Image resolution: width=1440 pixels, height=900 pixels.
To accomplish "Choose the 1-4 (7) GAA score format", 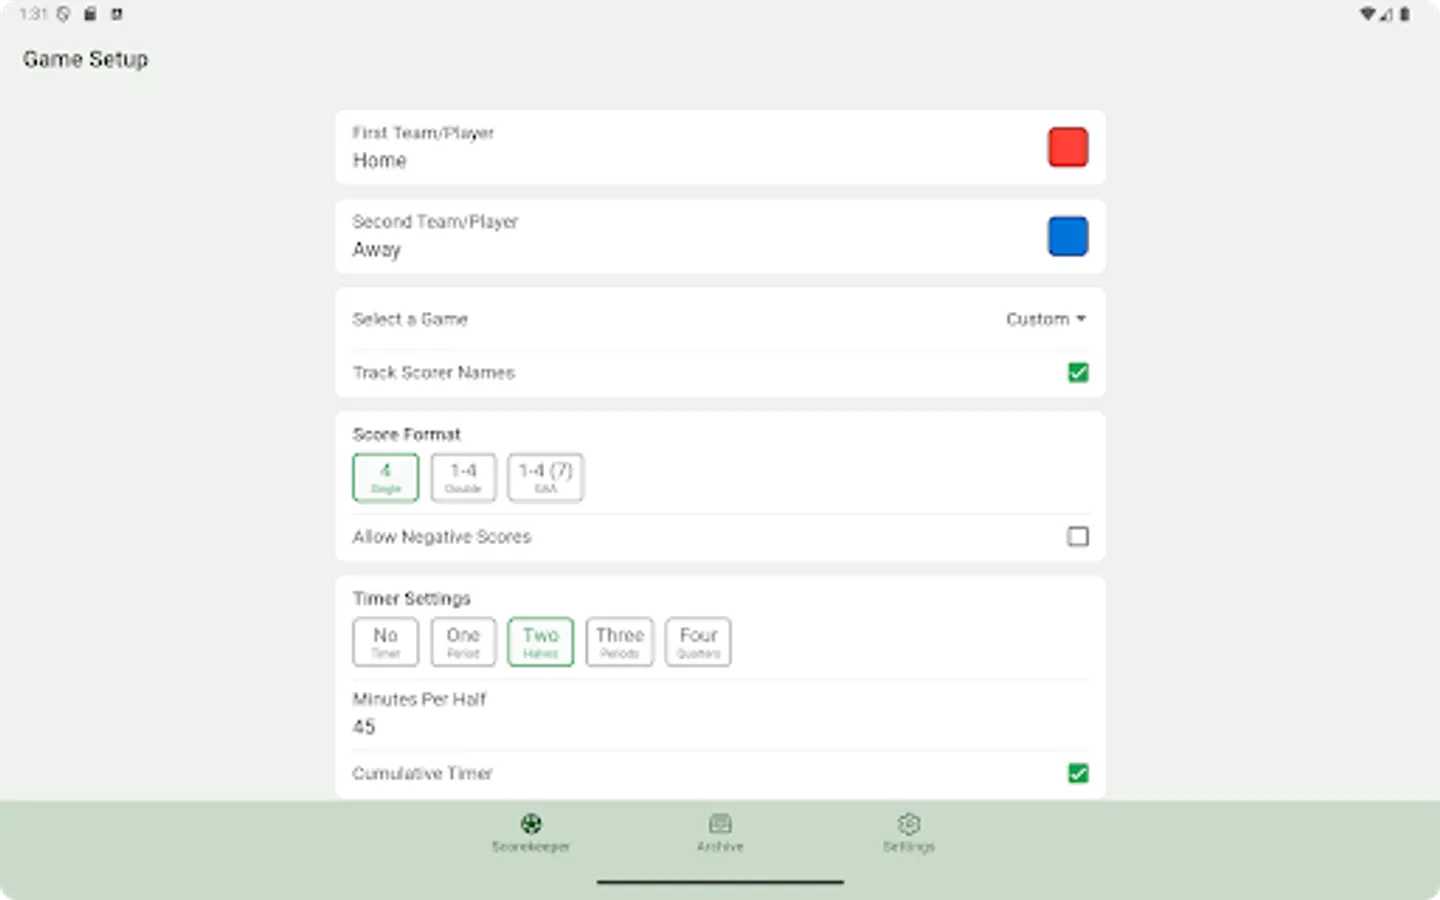I will tap(545, 477).
